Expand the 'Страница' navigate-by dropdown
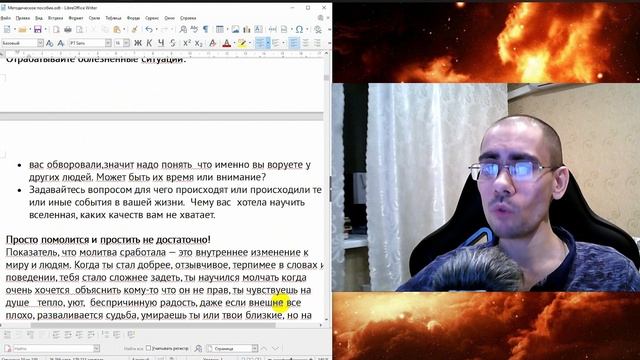 tap(255, 348)
